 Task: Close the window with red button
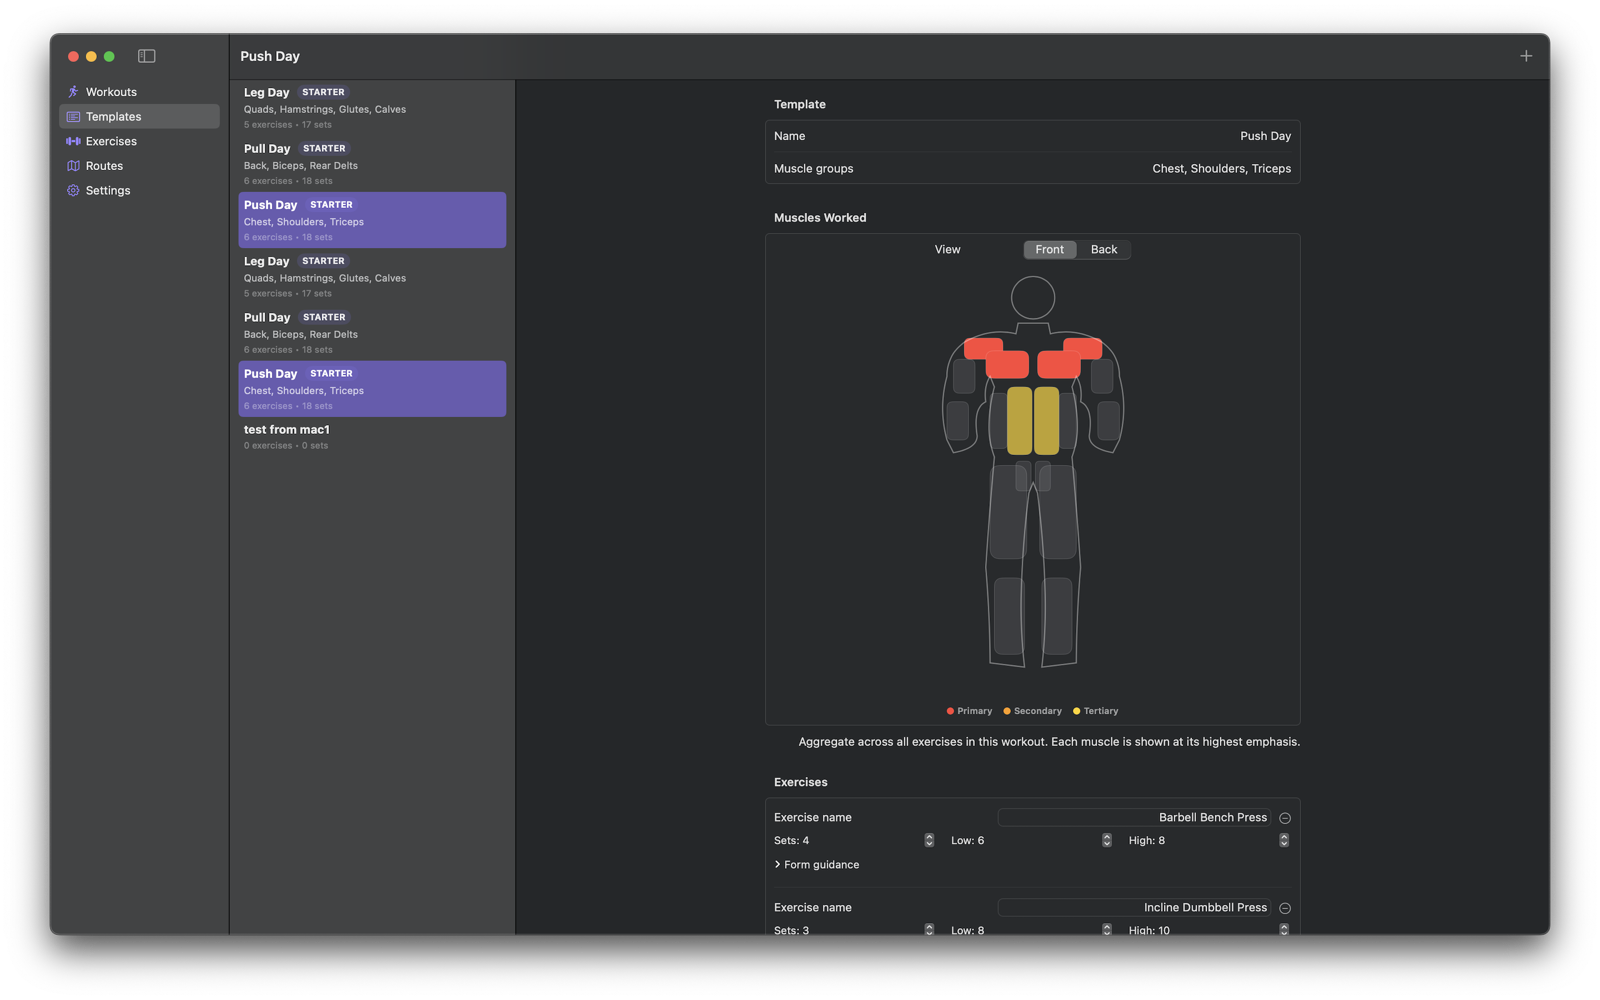coord(73,56)
